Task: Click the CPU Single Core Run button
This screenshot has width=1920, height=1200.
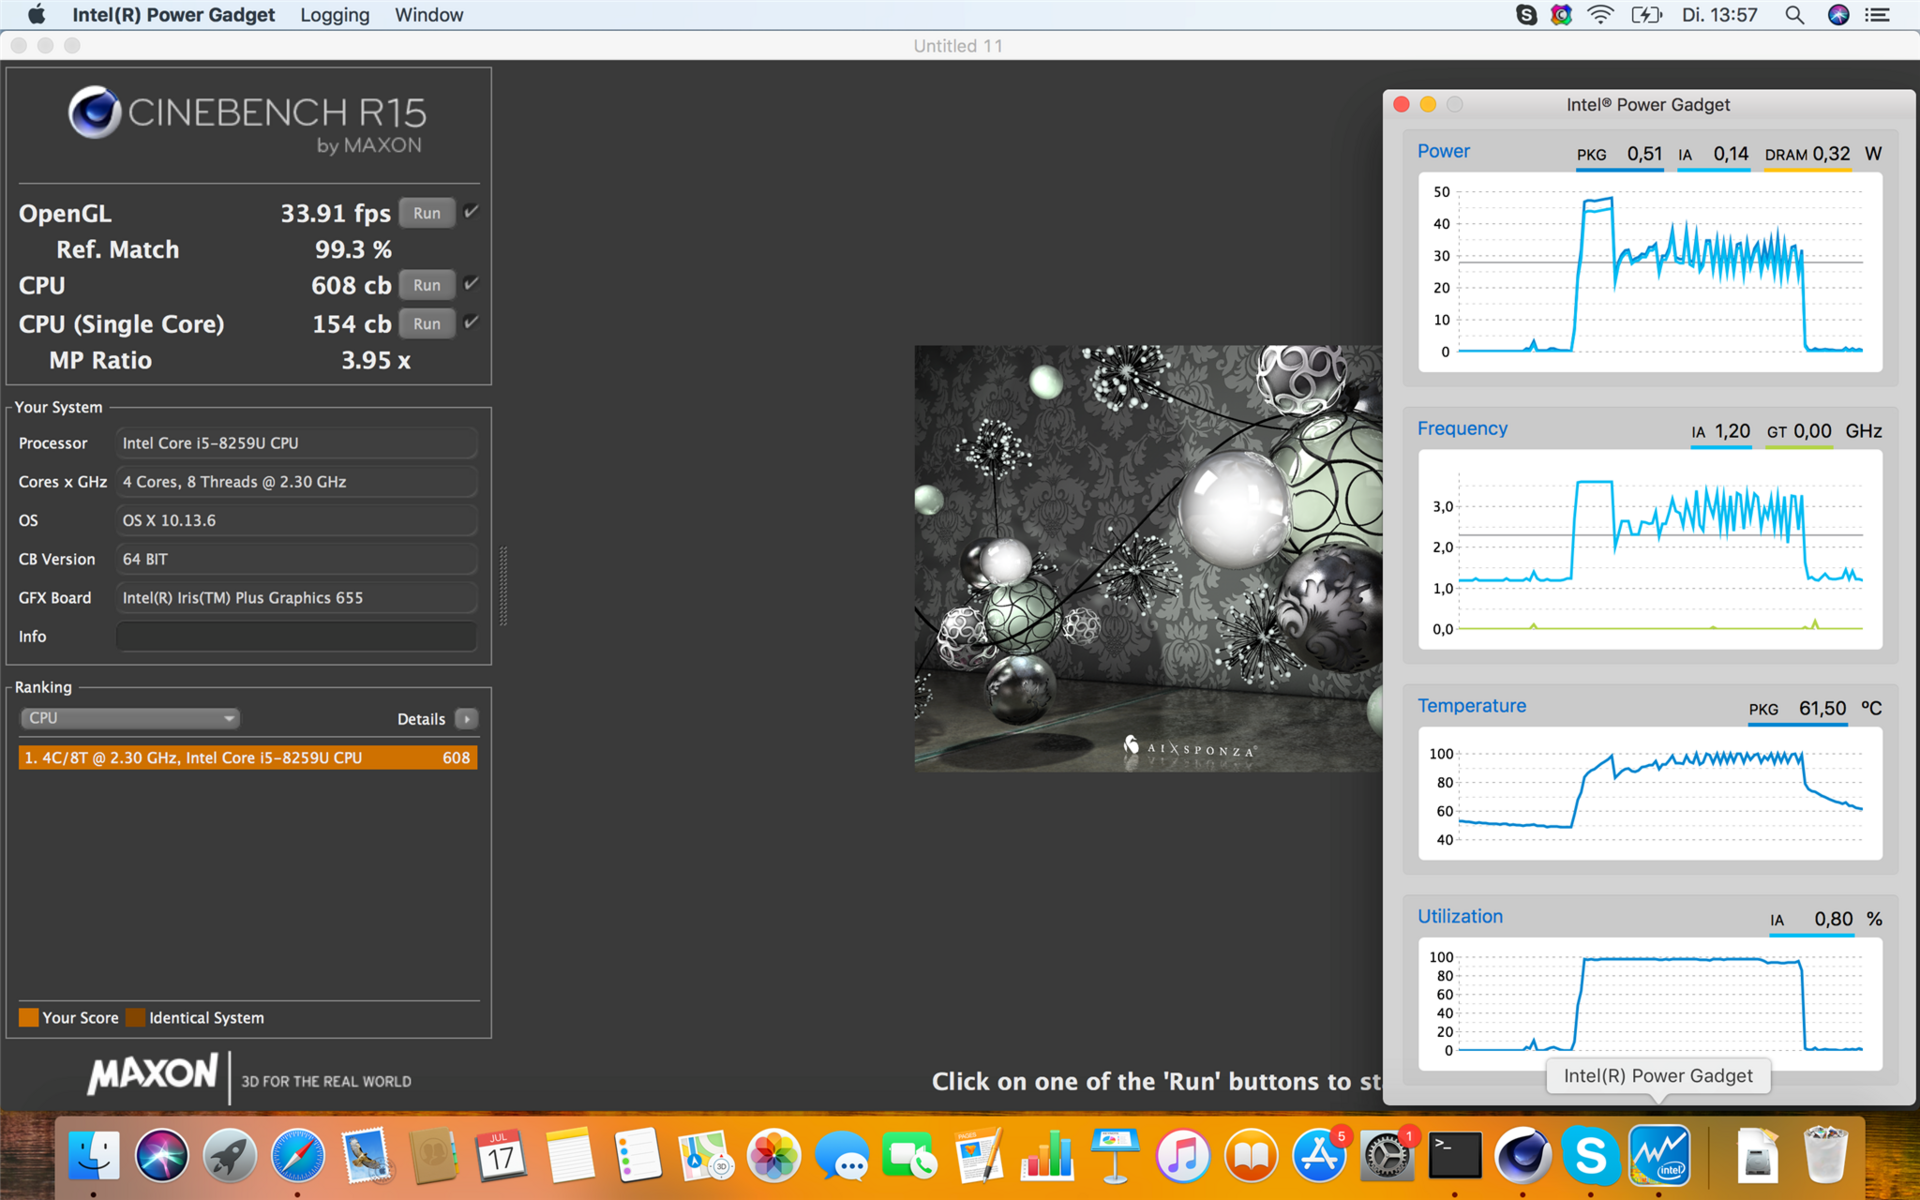Action: pos(424,322)
